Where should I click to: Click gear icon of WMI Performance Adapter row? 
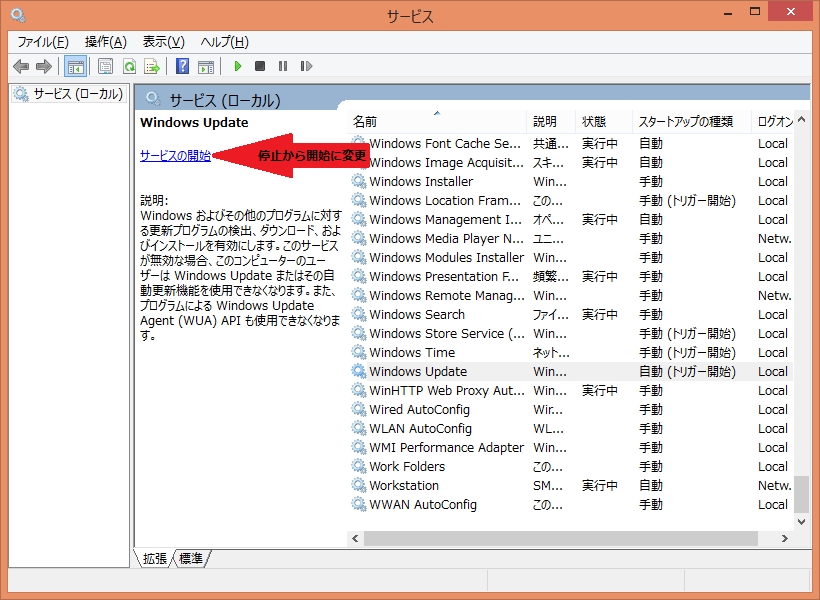point(359,447)
